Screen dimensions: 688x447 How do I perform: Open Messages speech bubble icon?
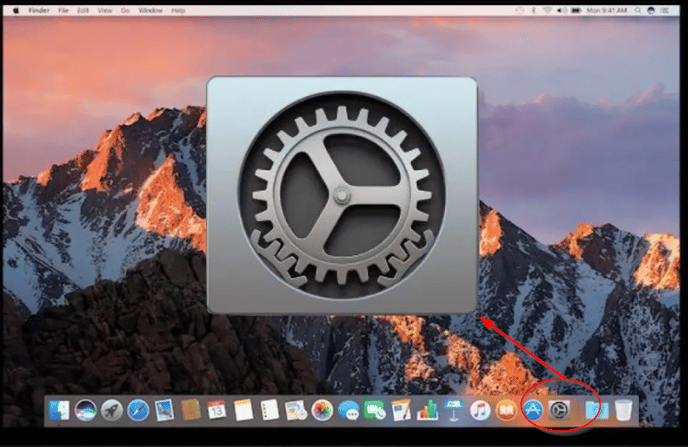348,411
